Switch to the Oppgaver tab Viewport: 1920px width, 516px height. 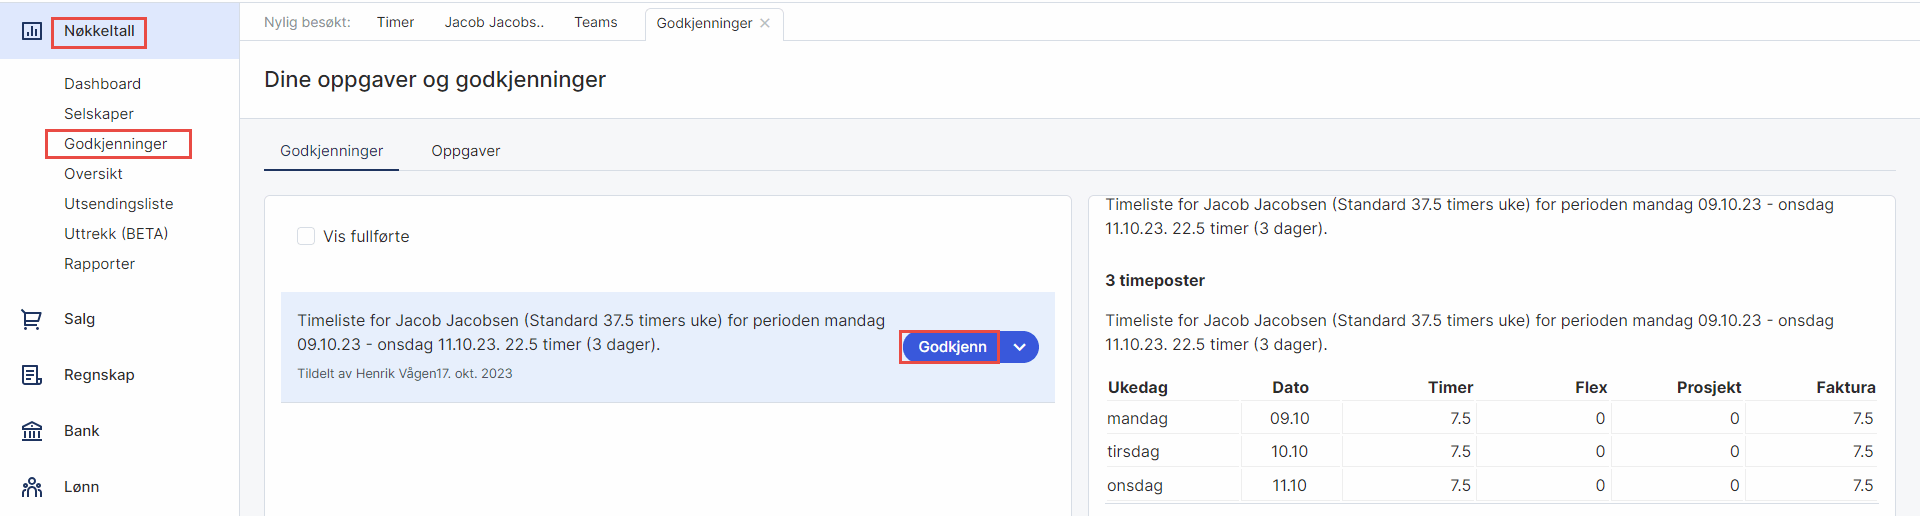click(x=465, y=151)
